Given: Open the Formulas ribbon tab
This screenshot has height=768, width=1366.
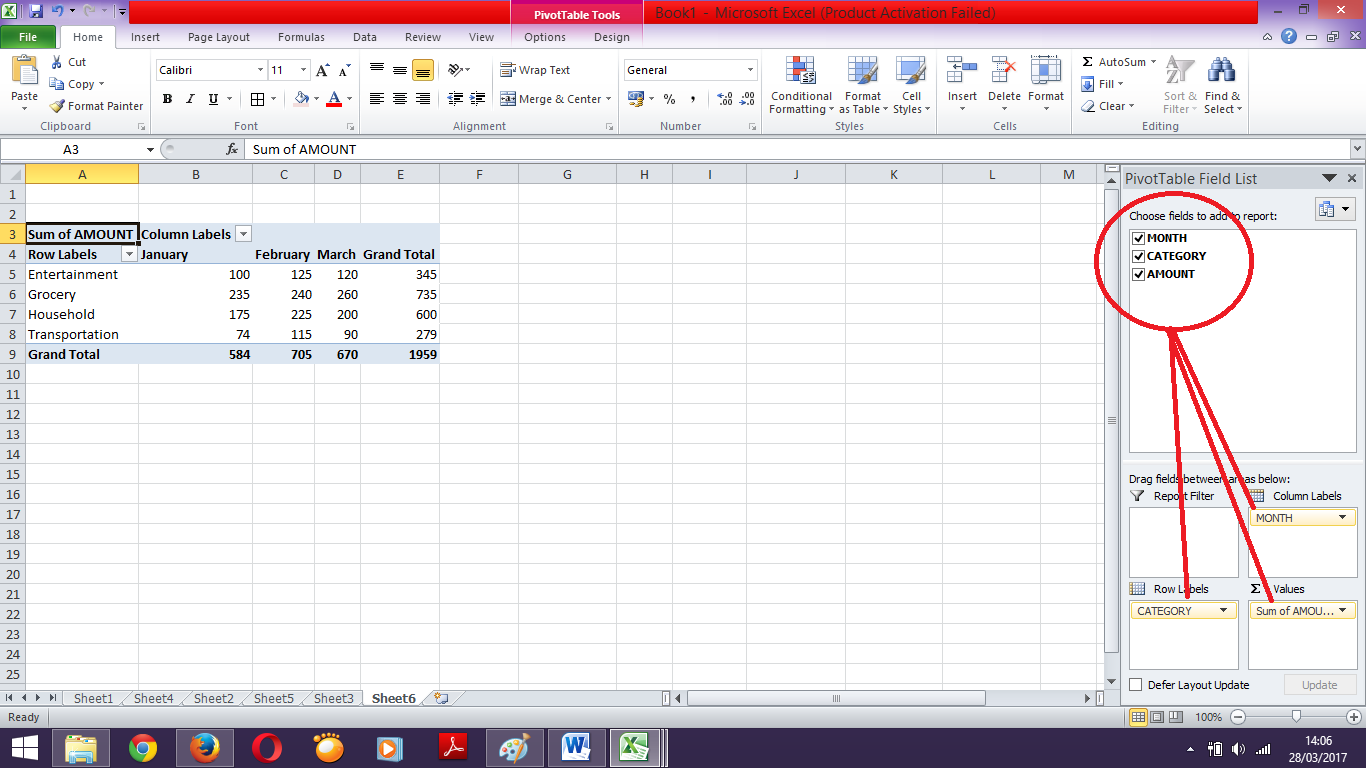Looking at the screenshot, I should [301, 37].
